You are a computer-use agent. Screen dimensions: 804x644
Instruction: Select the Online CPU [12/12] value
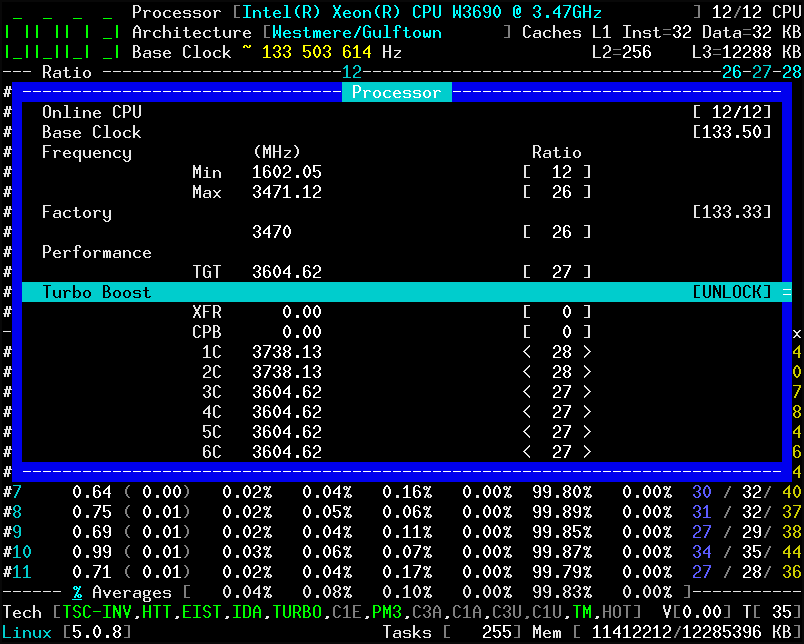point(732,112)
